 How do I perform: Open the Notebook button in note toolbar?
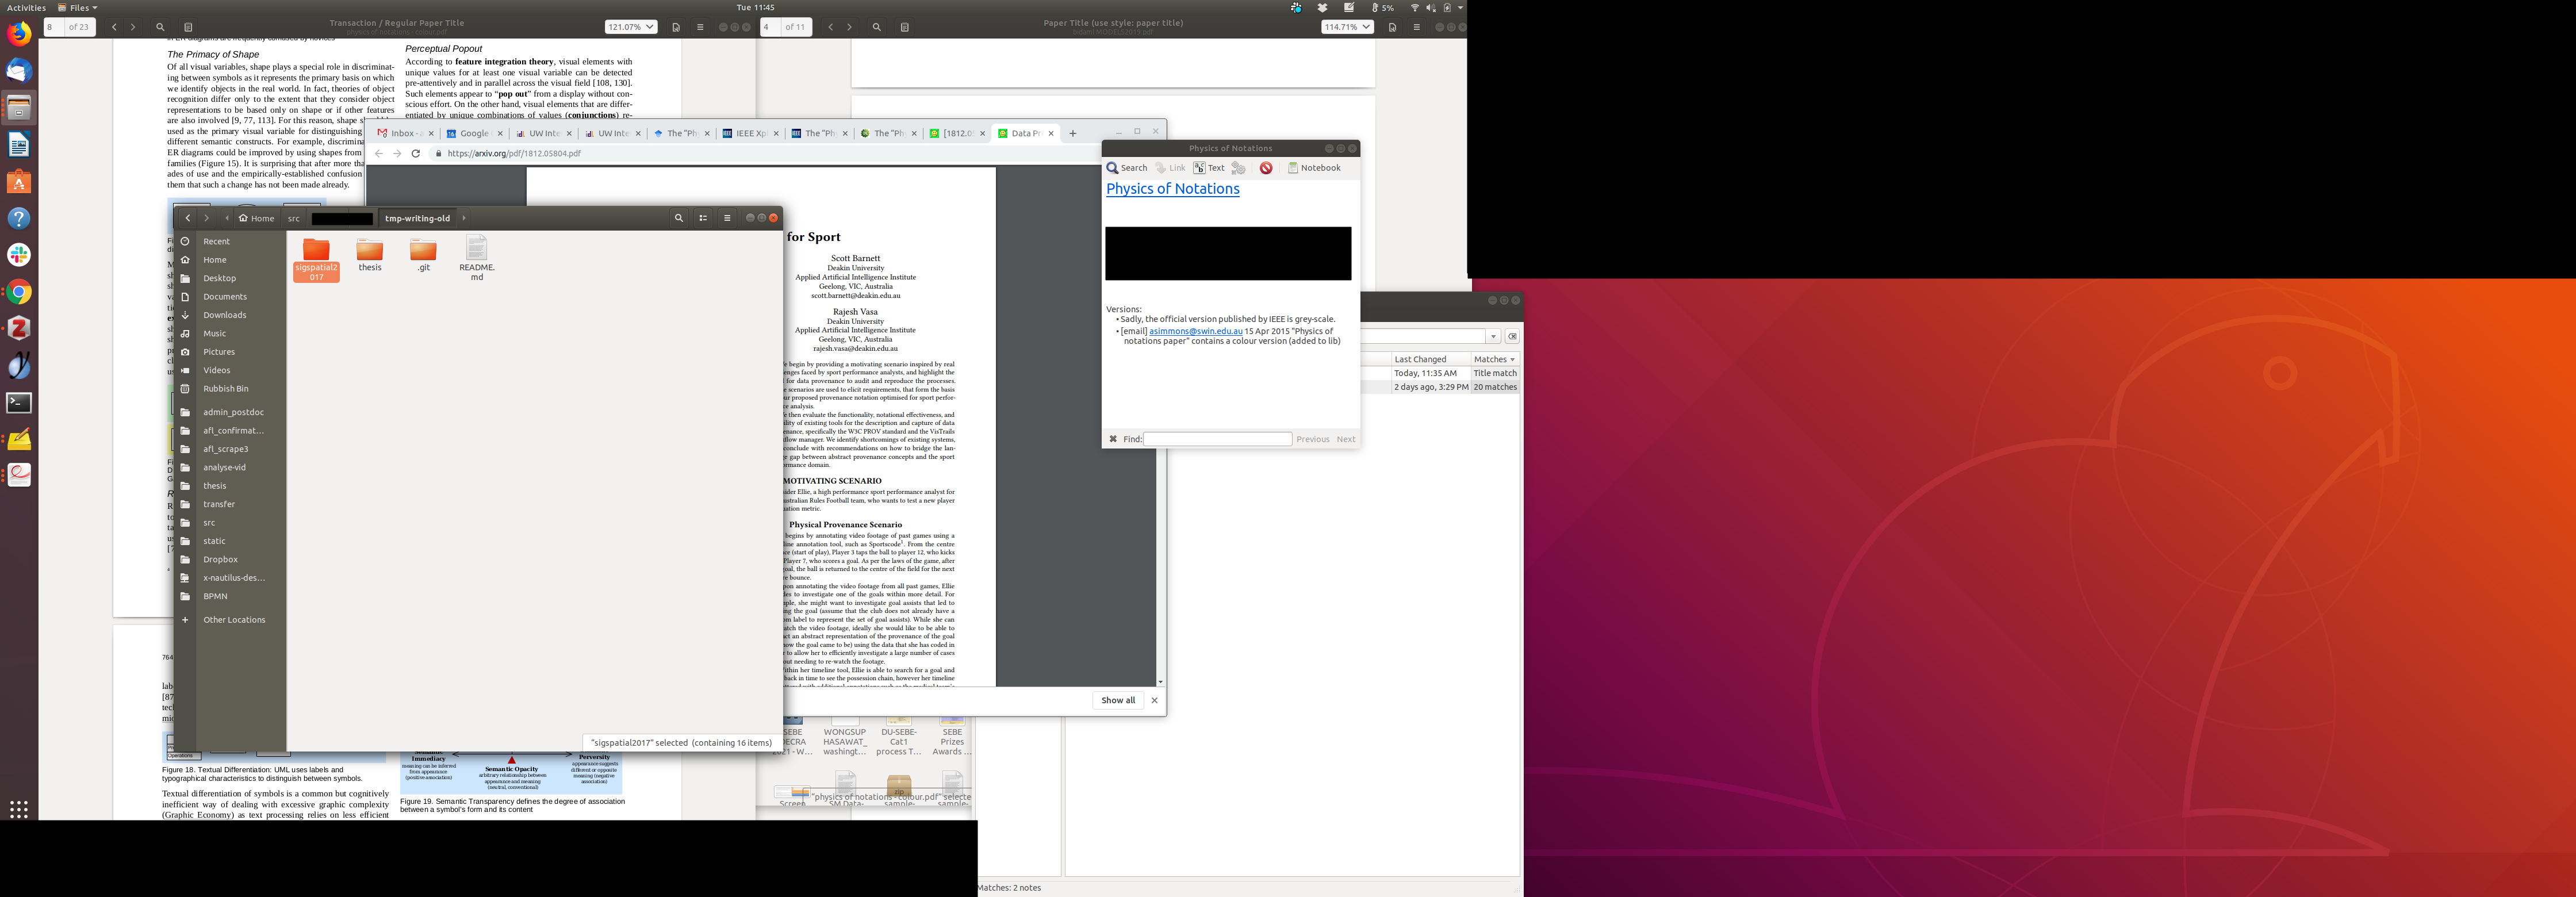[x=1314, y=168]
